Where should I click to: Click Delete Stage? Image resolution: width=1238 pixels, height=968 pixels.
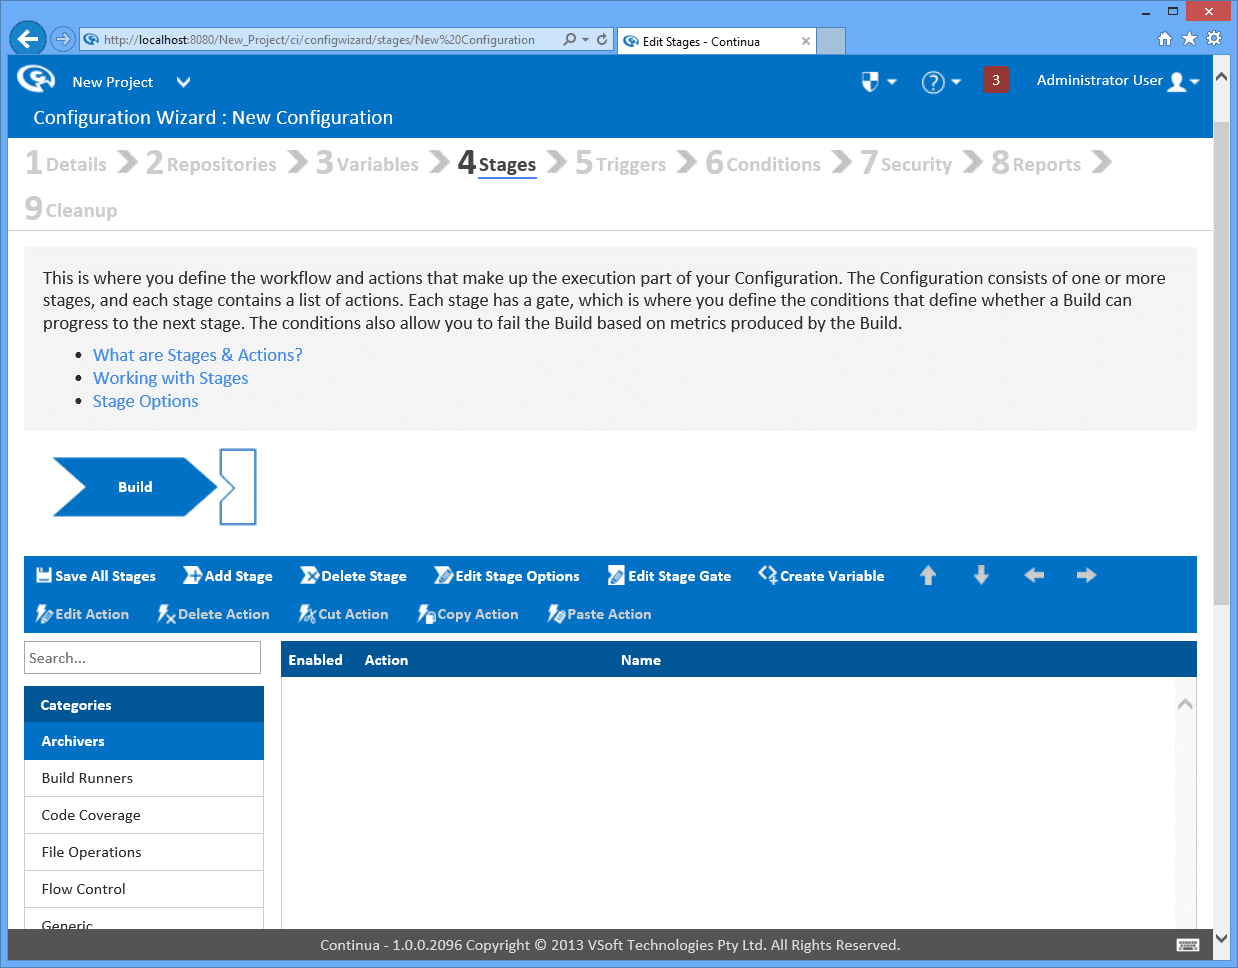click(x=353, y=576)
